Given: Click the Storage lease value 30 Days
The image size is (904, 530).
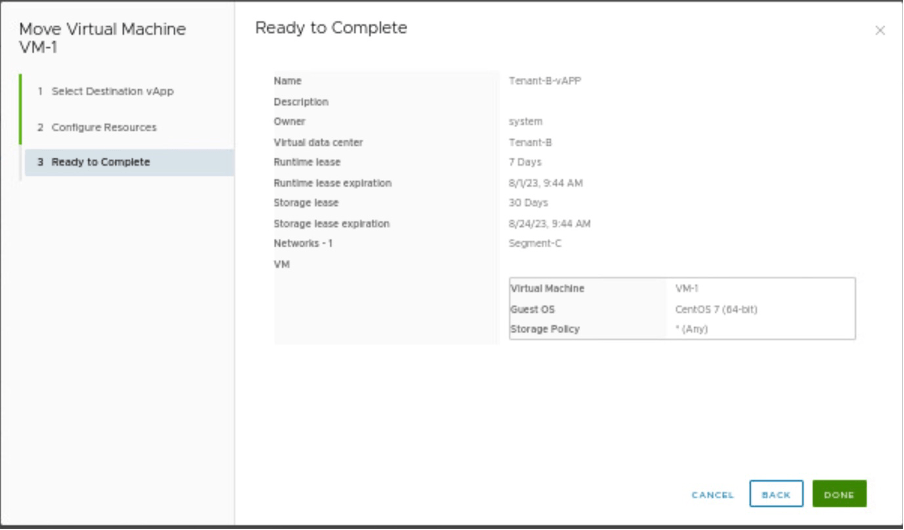Looking at the screenshot, I should tap(528, 203).
